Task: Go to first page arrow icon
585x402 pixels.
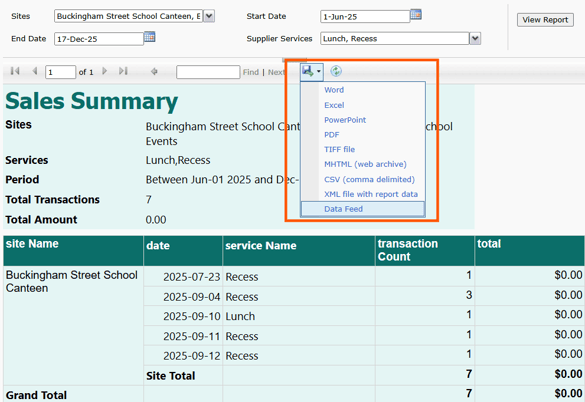Action: tap(15, 71)
